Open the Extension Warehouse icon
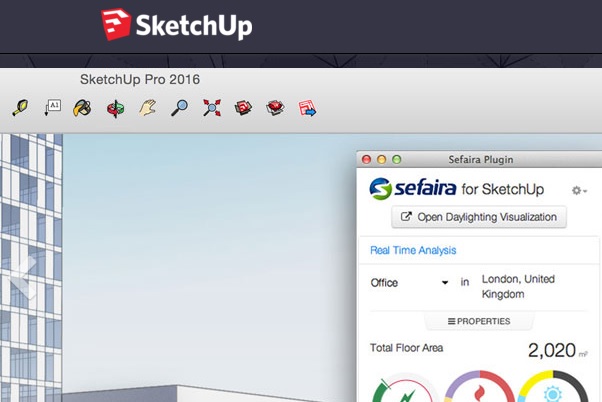602x402 pixels. point(275,108)
